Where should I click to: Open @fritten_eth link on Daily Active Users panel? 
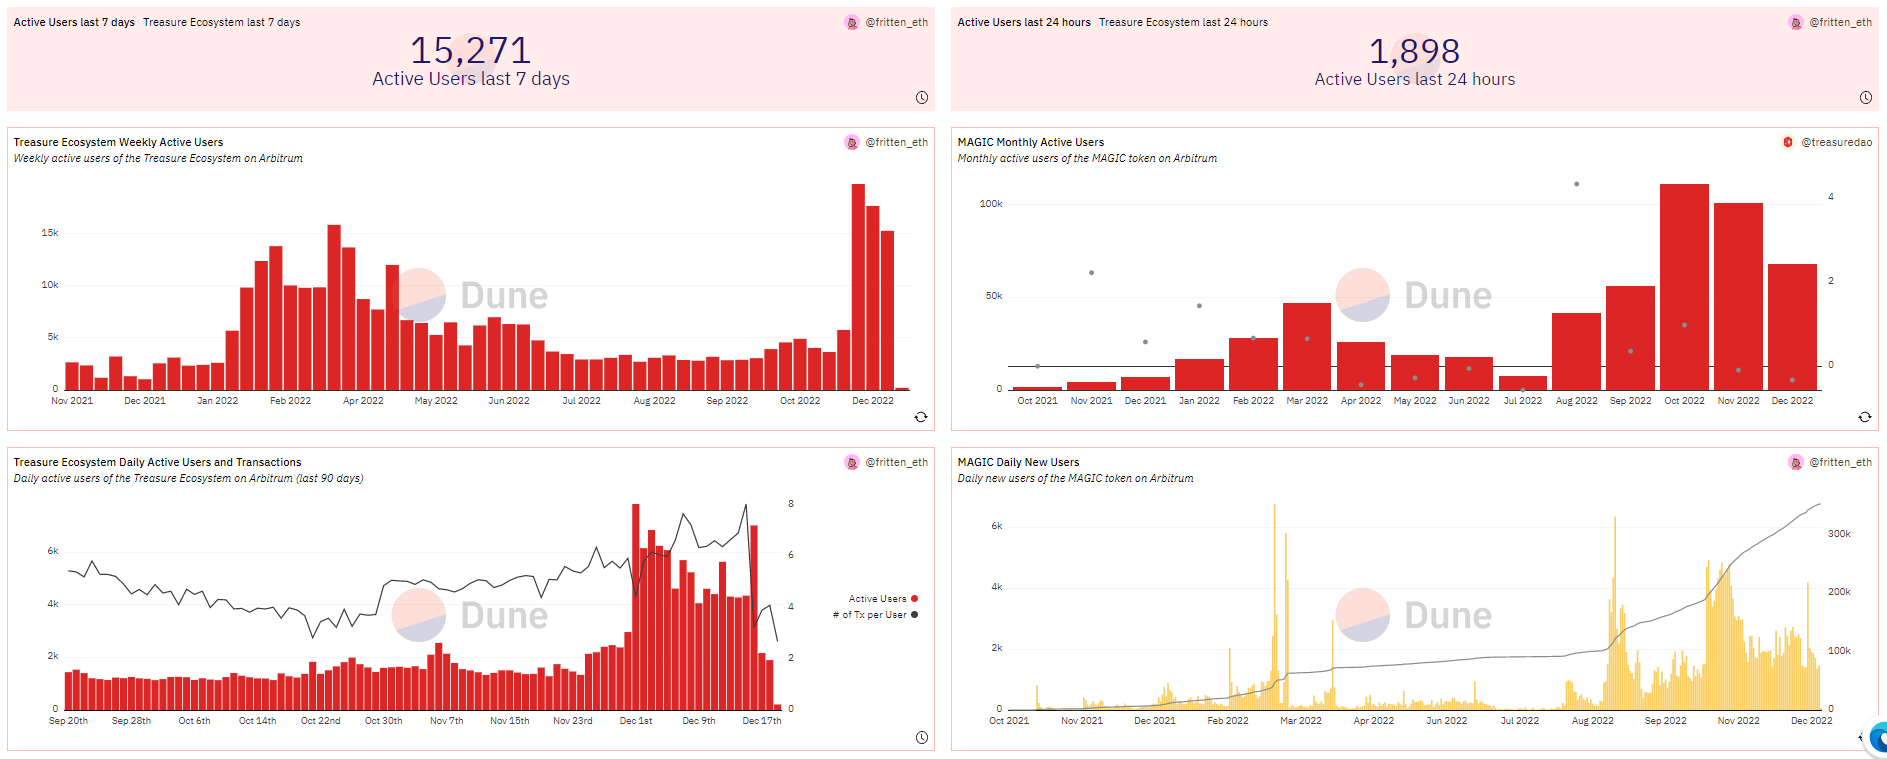click(897, 462)
